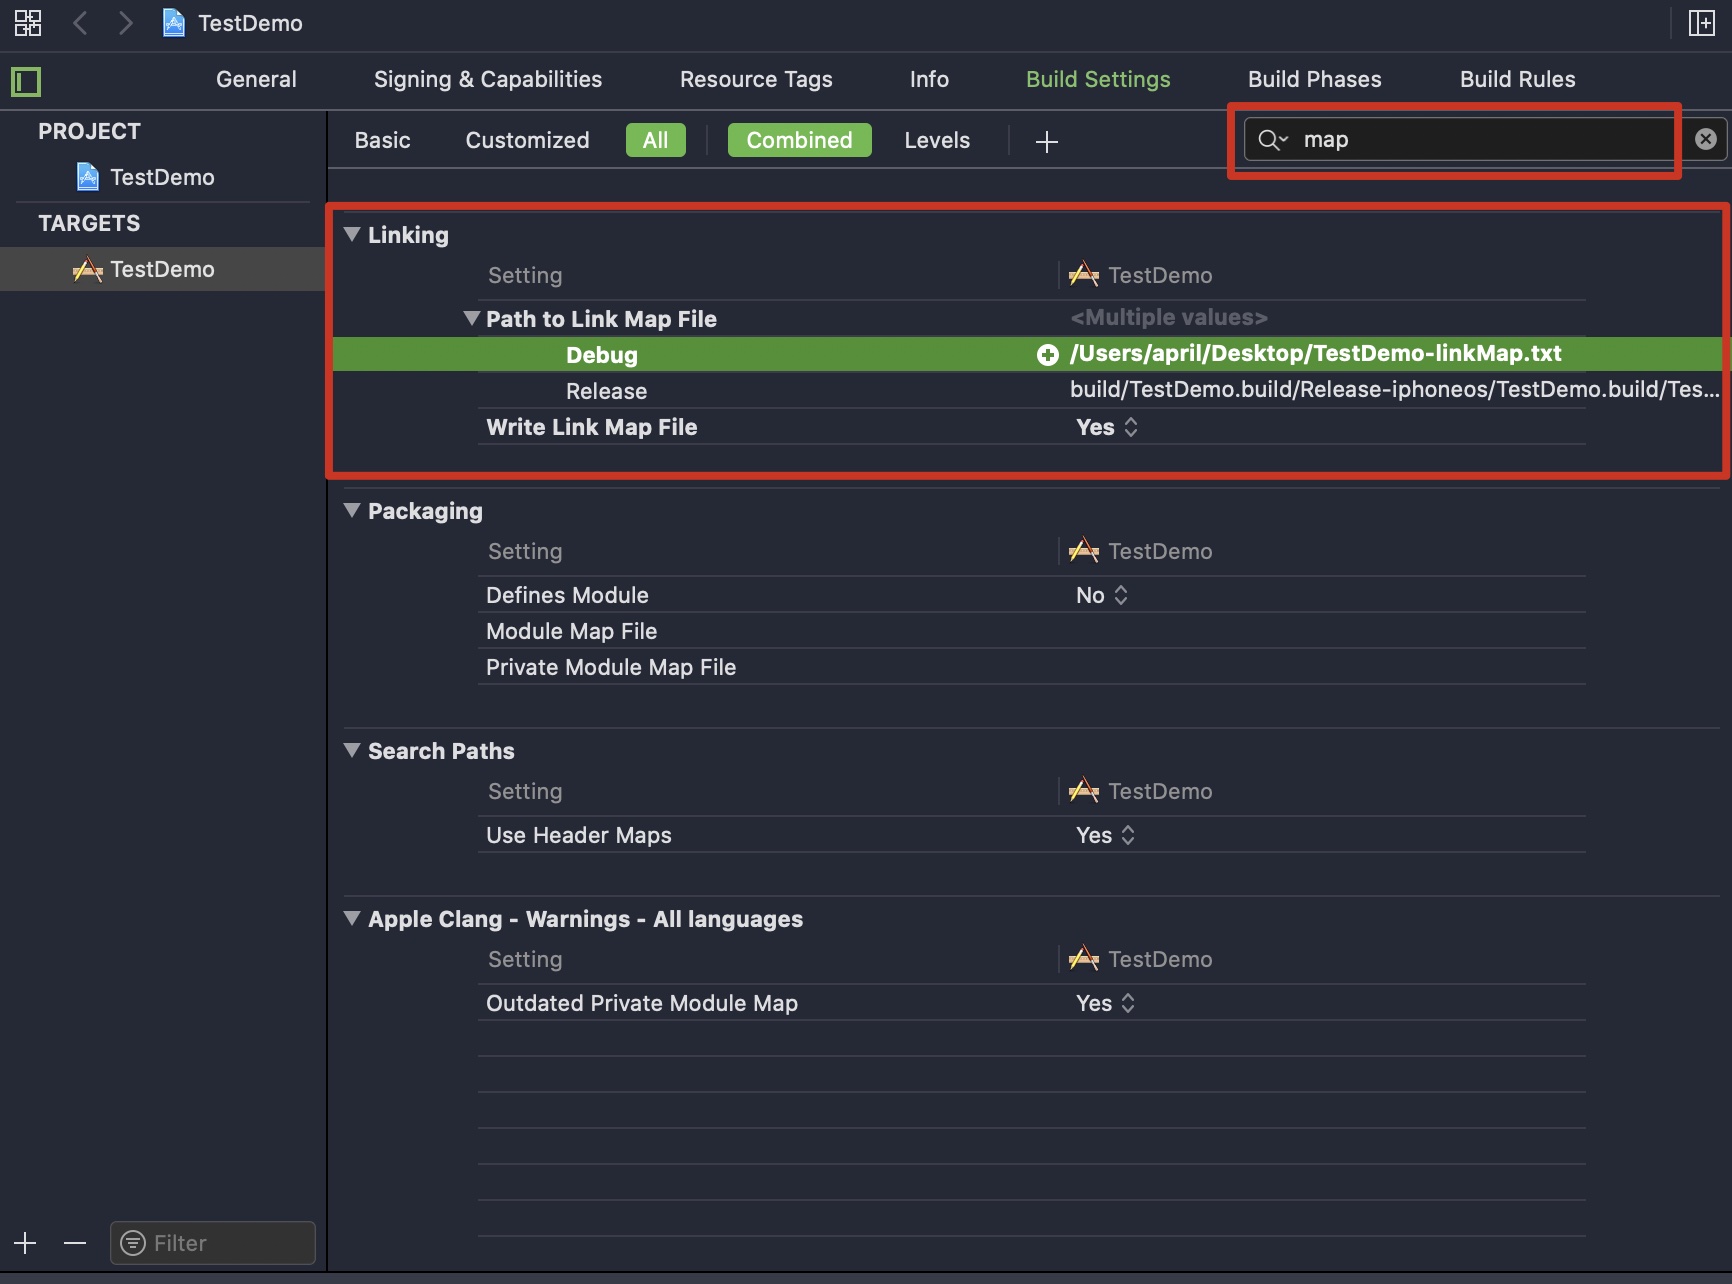Click the TestDemo project file icon in the breadcrumb
Screen dimensions: 1732x1284
(174, 23)
